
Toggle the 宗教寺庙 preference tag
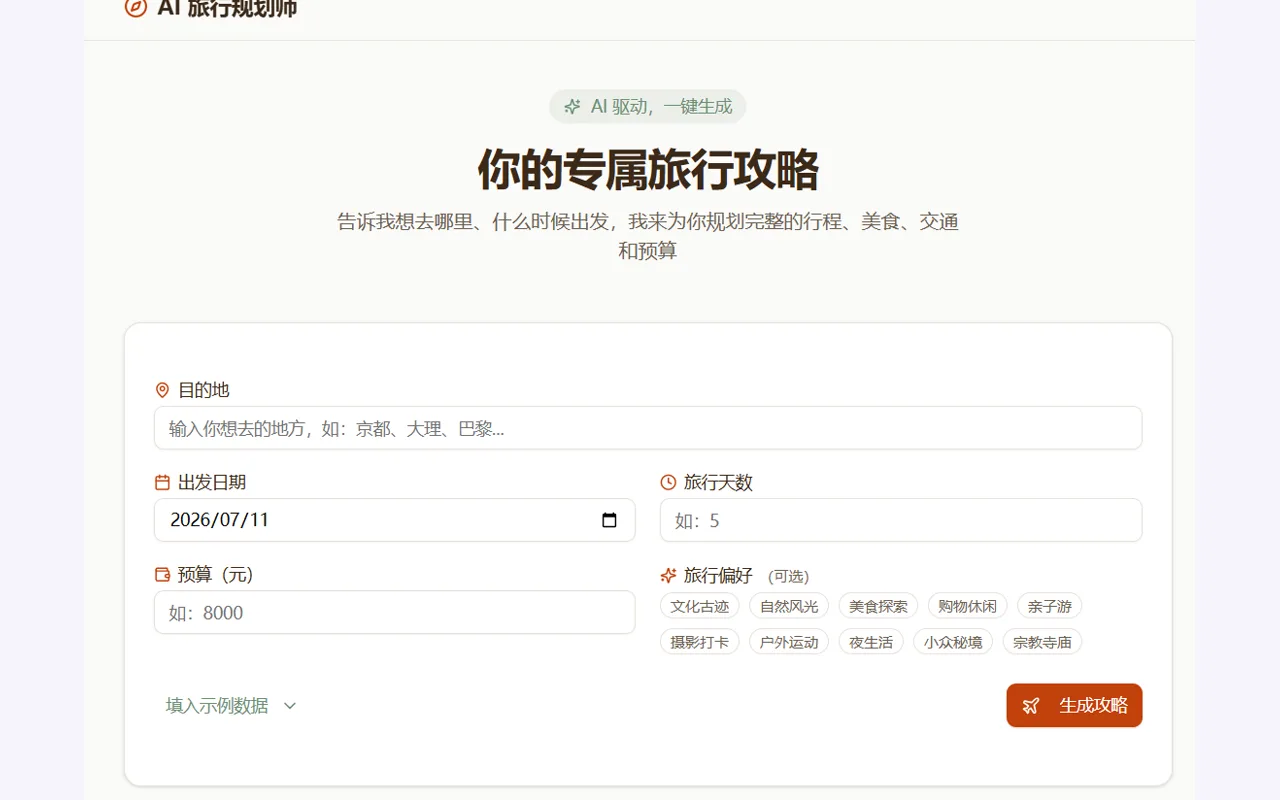pyautogui.click(x=1042, y=642)
